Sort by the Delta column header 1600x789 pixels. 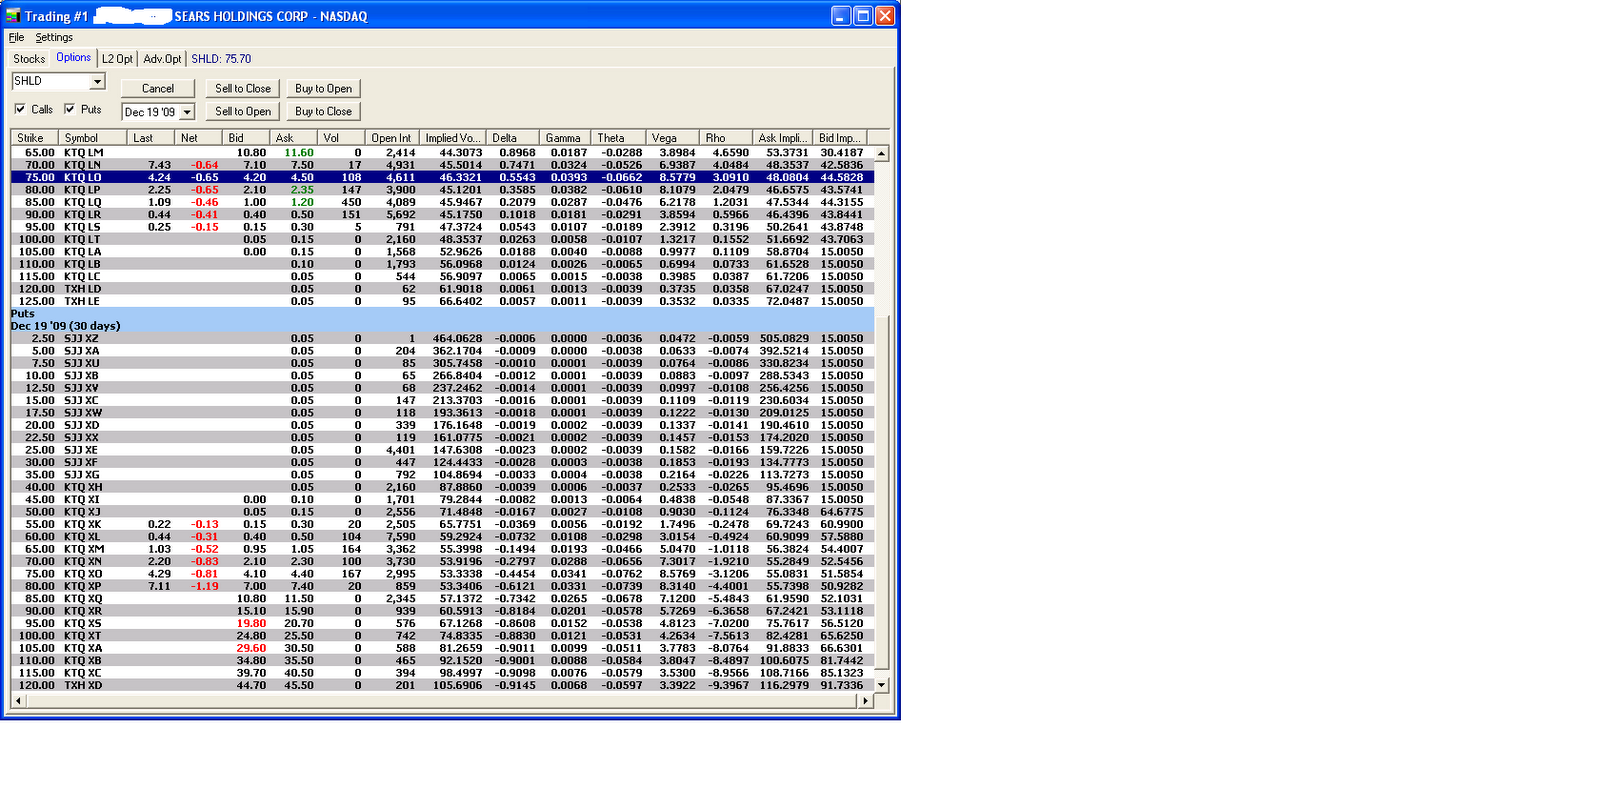513,138
